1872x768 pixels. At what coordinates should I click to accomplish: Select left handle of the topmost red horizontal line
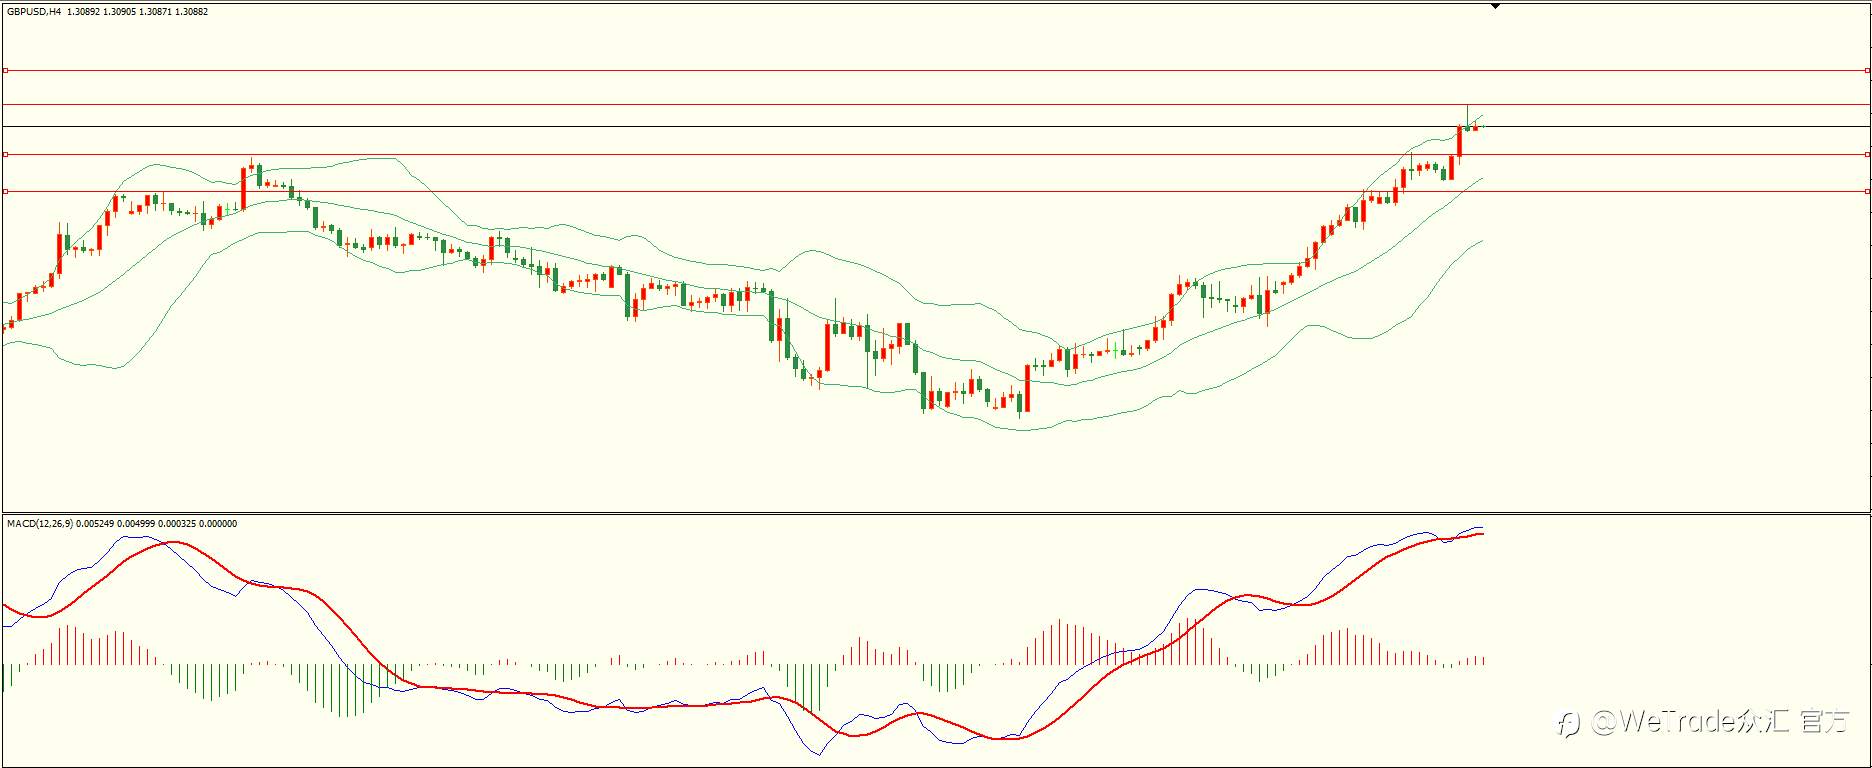pyautogui.click(x=5, y=71)
